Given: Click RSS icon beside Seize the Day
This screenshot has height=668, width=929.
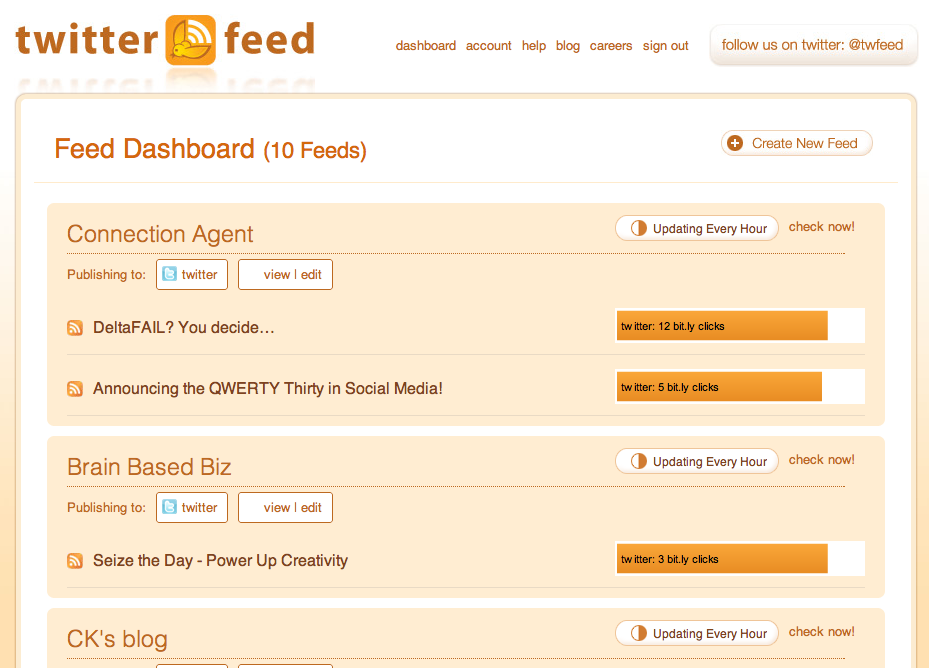Looking at the screenshot, I should [x=75, y=560].
